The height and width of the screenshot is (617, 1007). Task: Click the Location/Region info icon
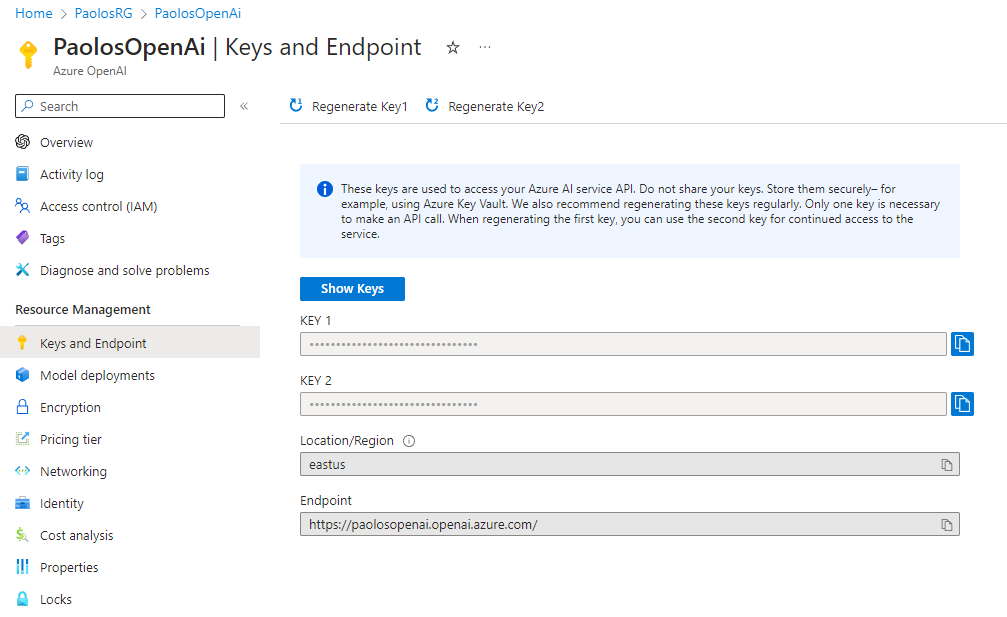[409, 441]
